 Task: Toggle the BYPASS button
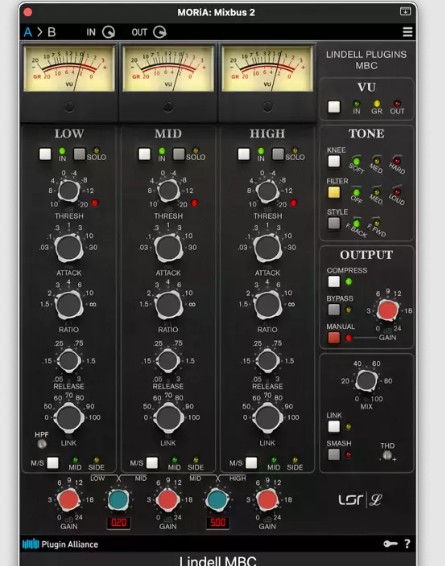pyautogui.click(x=334, y=310)
